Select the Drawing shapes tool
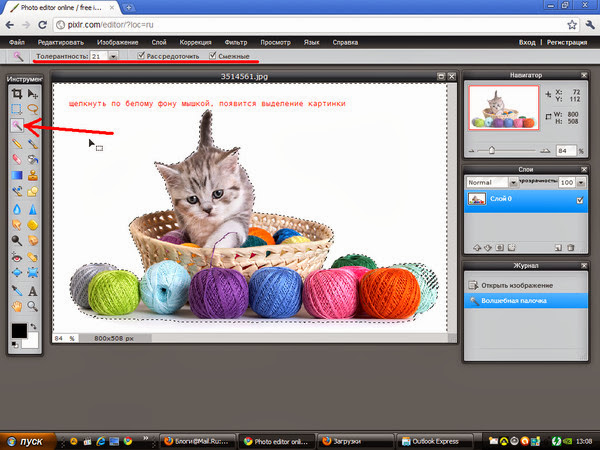The height and width of the screenshot is (450, 600). (33, 191)
